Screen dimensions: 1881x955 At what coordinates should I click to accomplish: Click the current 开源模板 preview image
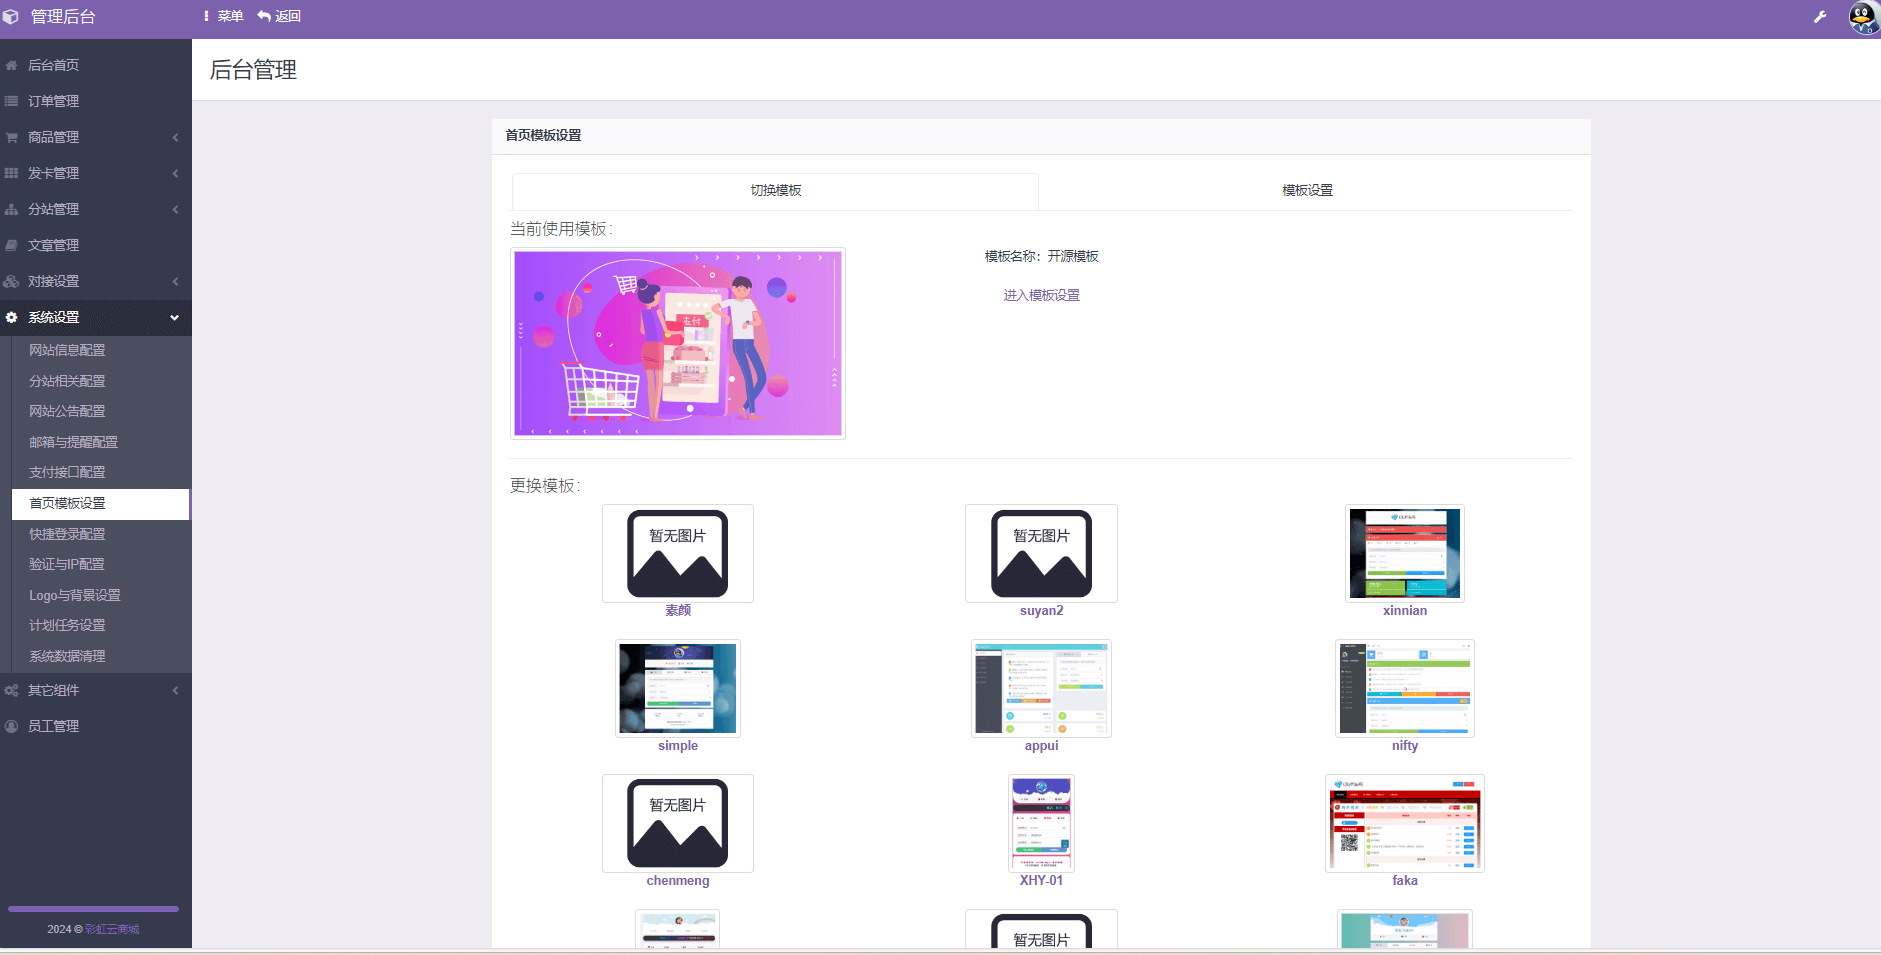click(x=678, y=343)
